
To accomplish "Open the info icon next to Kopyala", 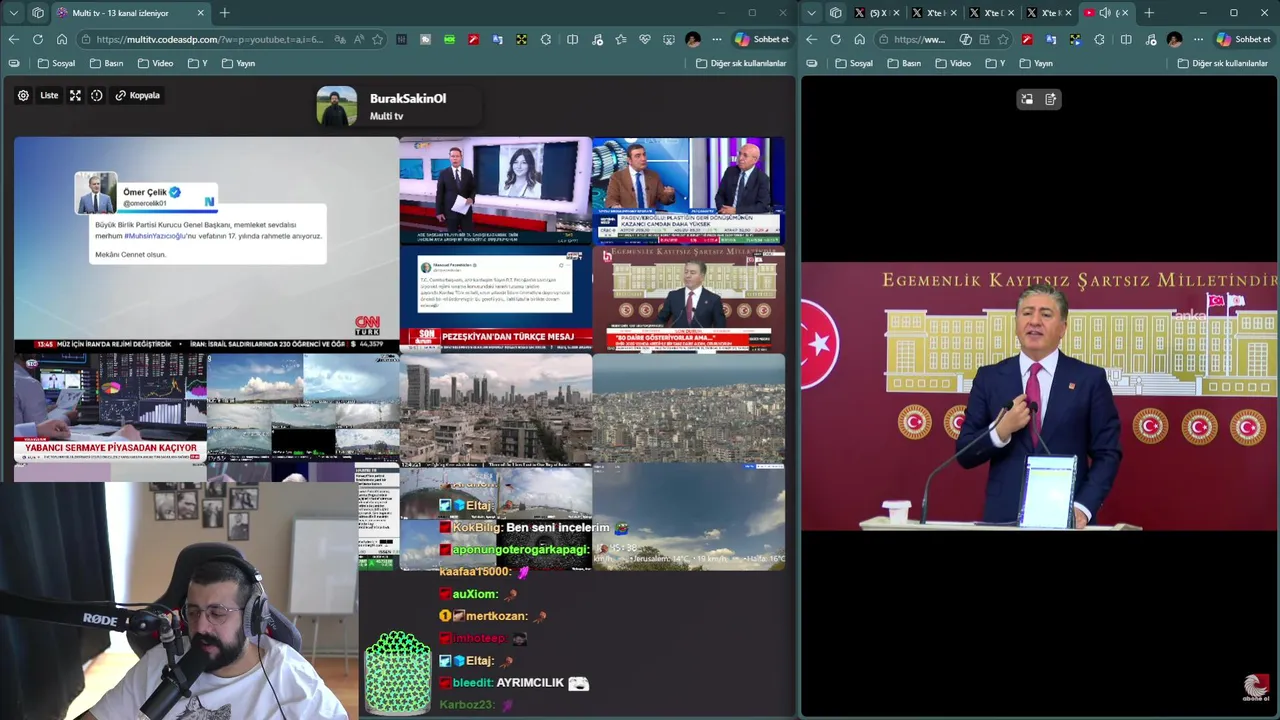I will pos(97,95).
